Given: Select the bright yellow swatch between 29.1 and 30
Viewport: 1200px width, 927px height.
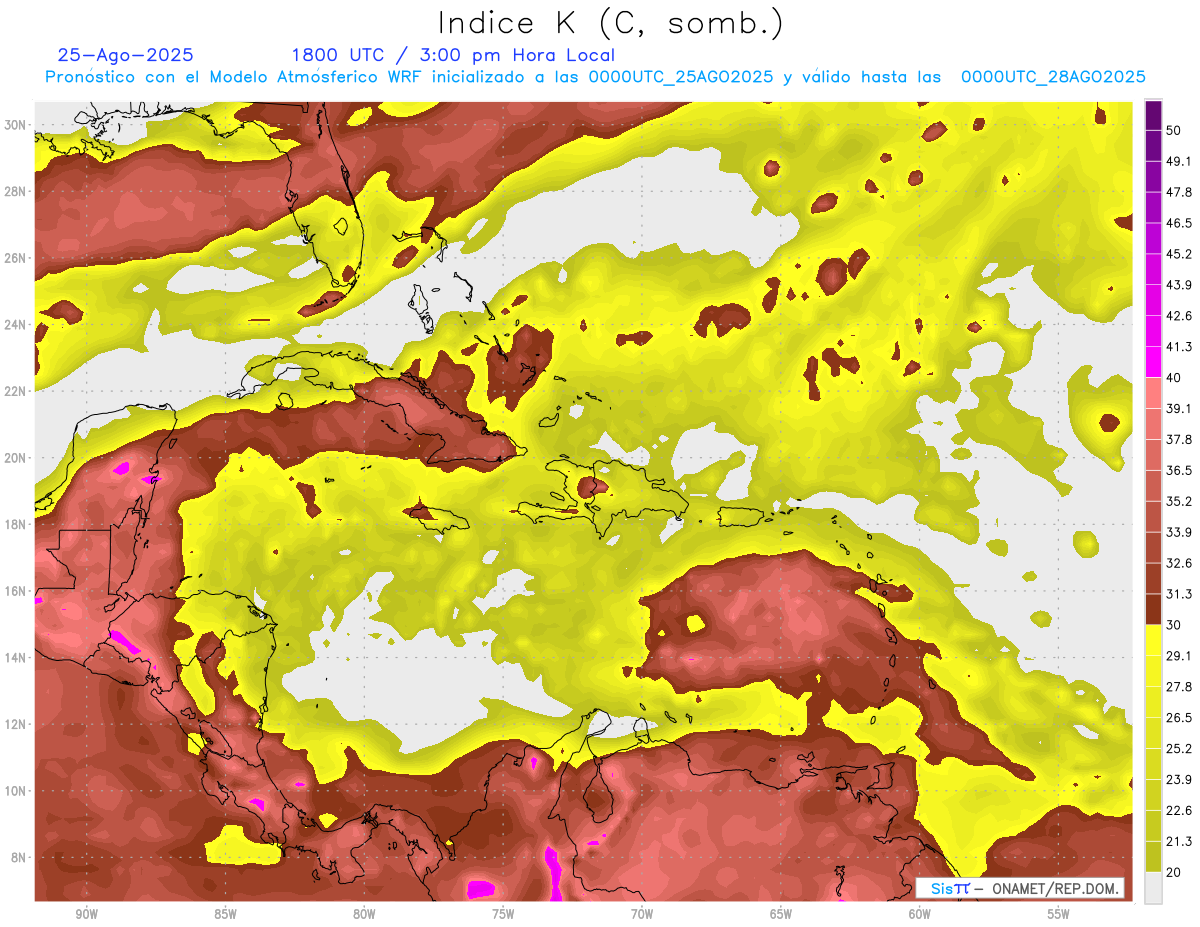Looking at the screenshot, I should (x=1153, y=640).
